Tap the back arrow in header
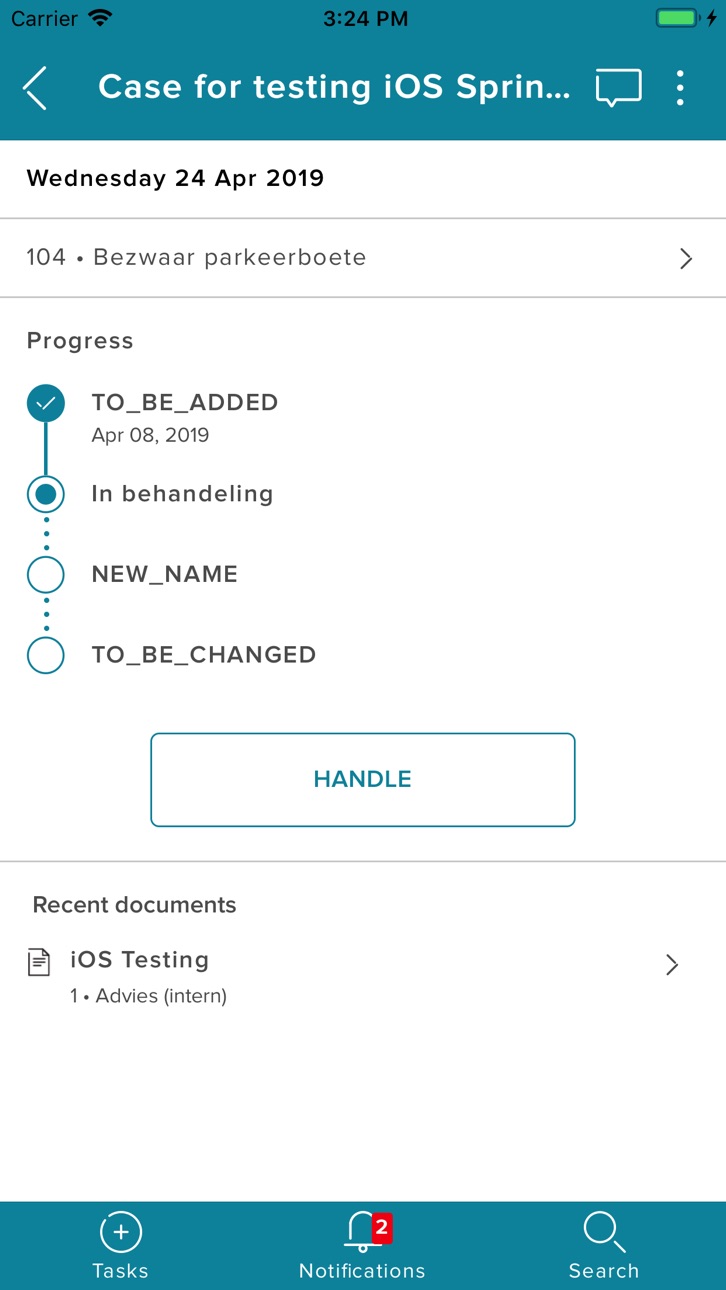The image size is (726, 1290). click(35, 88)
